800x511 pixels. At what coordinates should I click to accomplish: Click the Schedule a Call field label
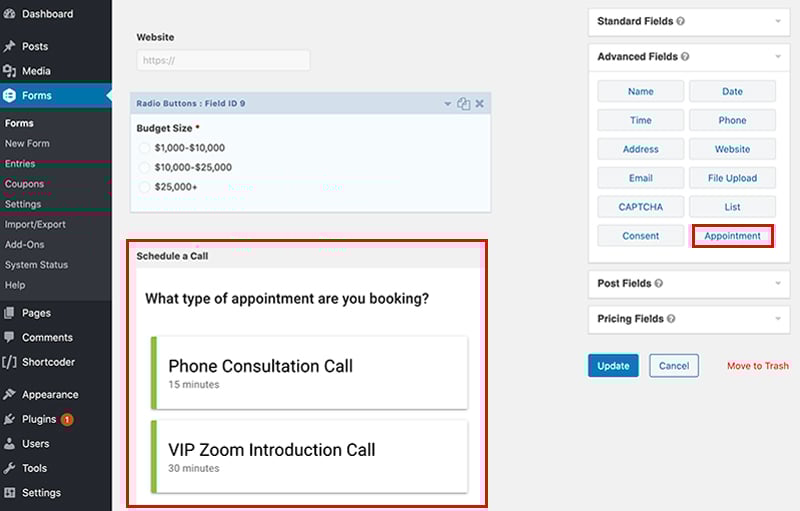[172, 256]
